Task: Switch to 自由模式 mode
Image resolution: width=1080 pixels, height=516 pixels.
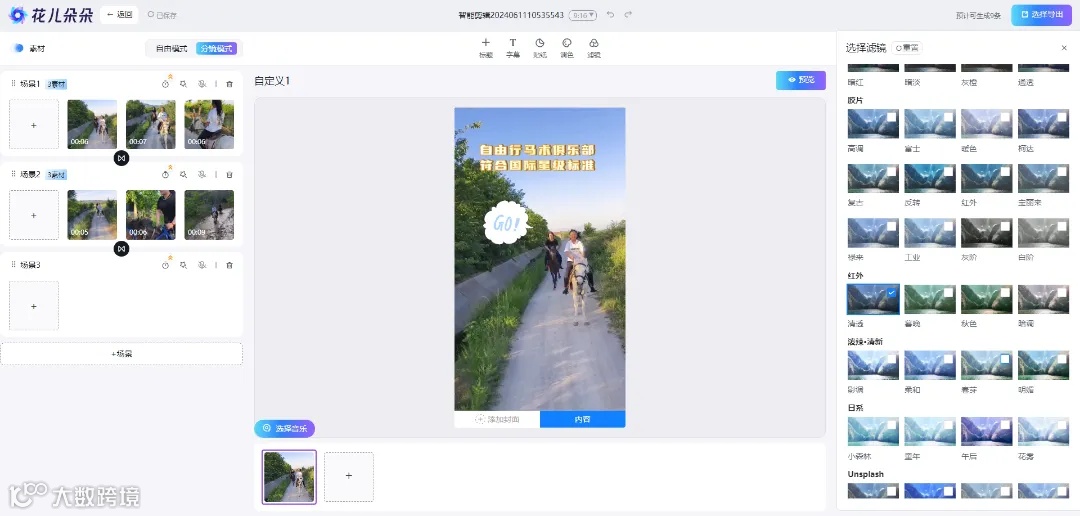Action: (x=171, y=48)
